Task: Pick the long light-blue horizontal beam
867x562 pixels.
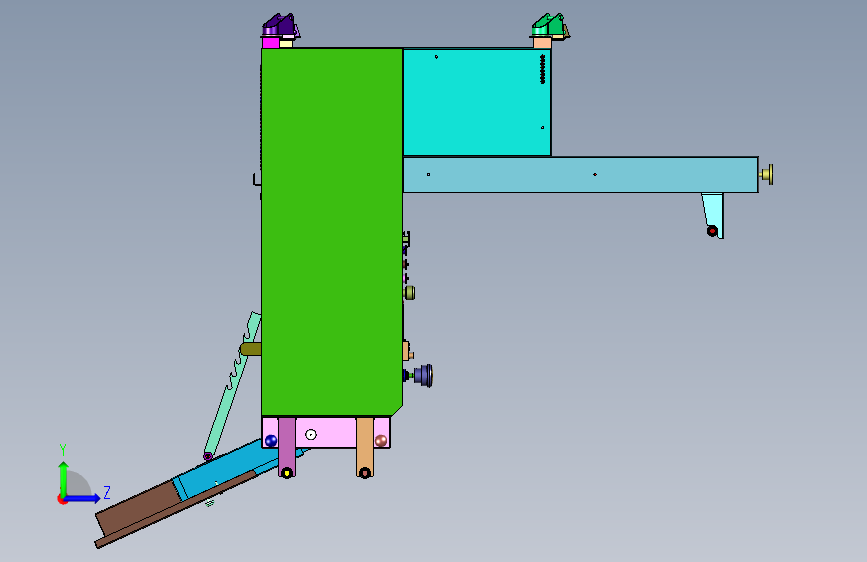Action: (581, 175)
